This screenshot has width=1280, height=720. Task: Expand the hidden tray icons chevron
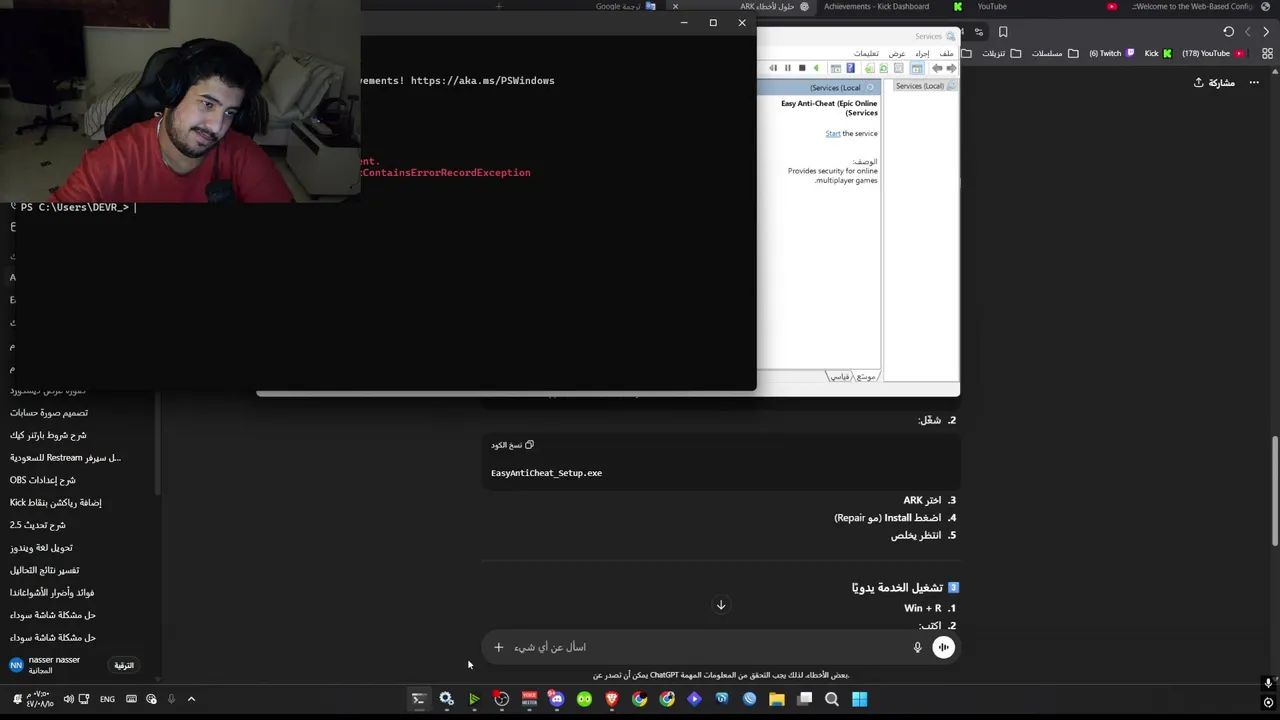191,699
